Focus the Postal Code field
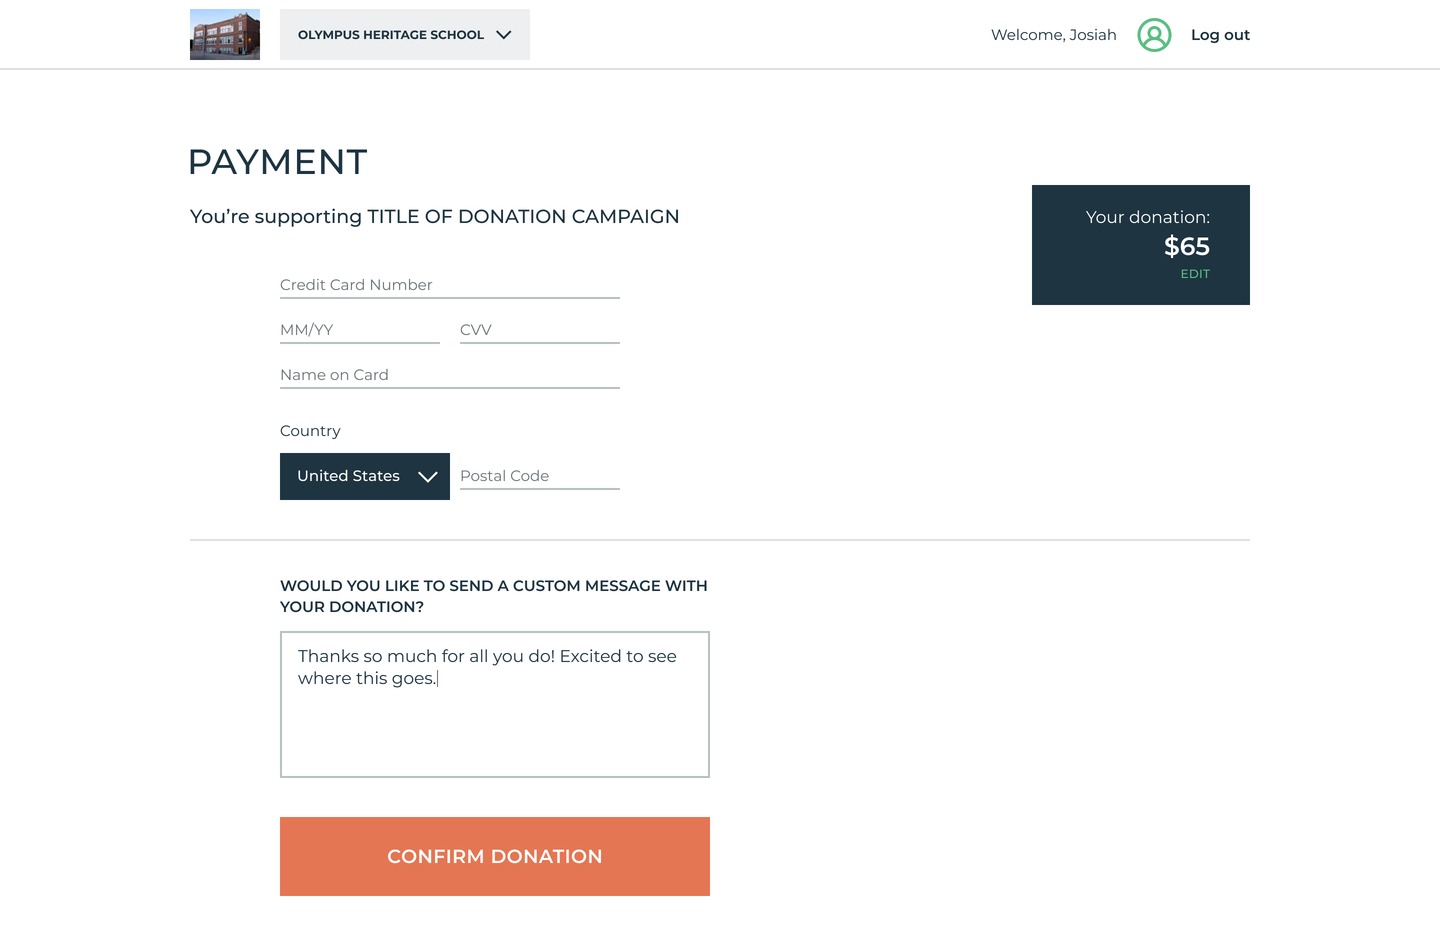 click(540, 476)
